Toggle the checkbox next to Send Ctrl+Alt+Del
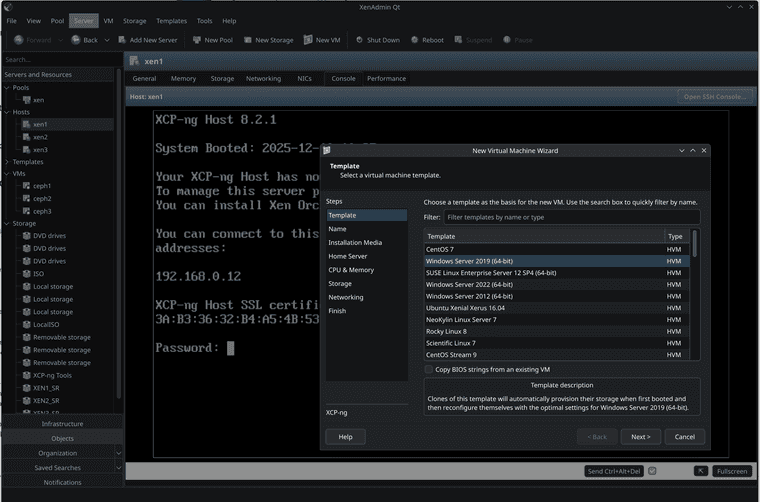The image size is (760, 502). pos(652,471)
